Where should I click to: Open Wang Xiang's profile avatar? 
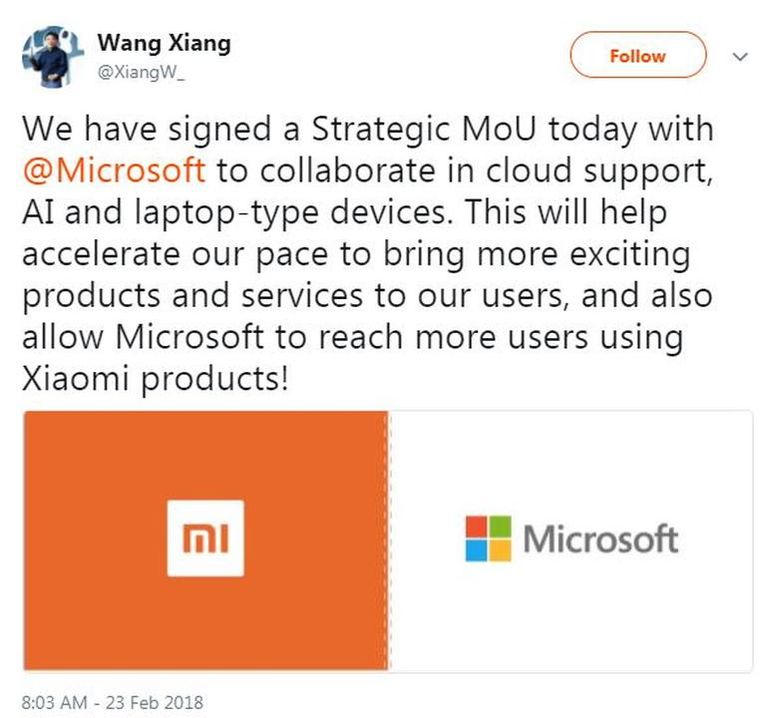click(x=46, y=56)
